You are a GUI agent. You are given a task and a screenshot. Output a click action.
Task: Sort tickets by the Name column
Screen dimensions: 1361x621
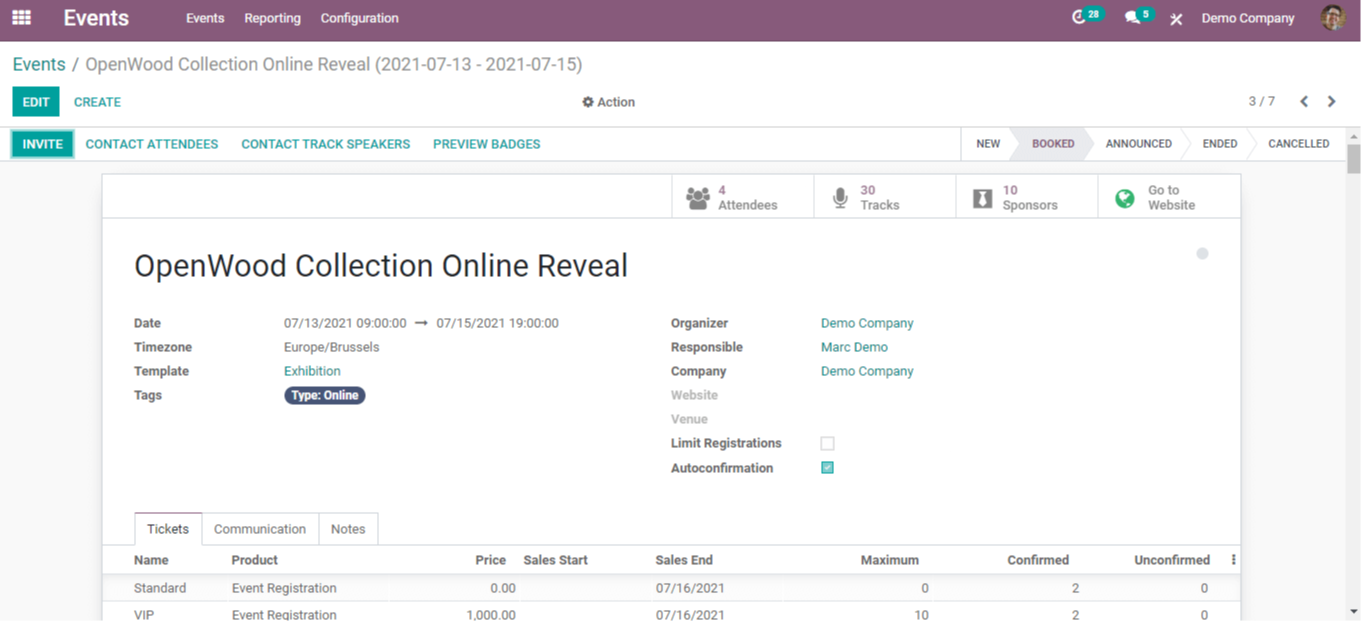(x=151, y=560)
